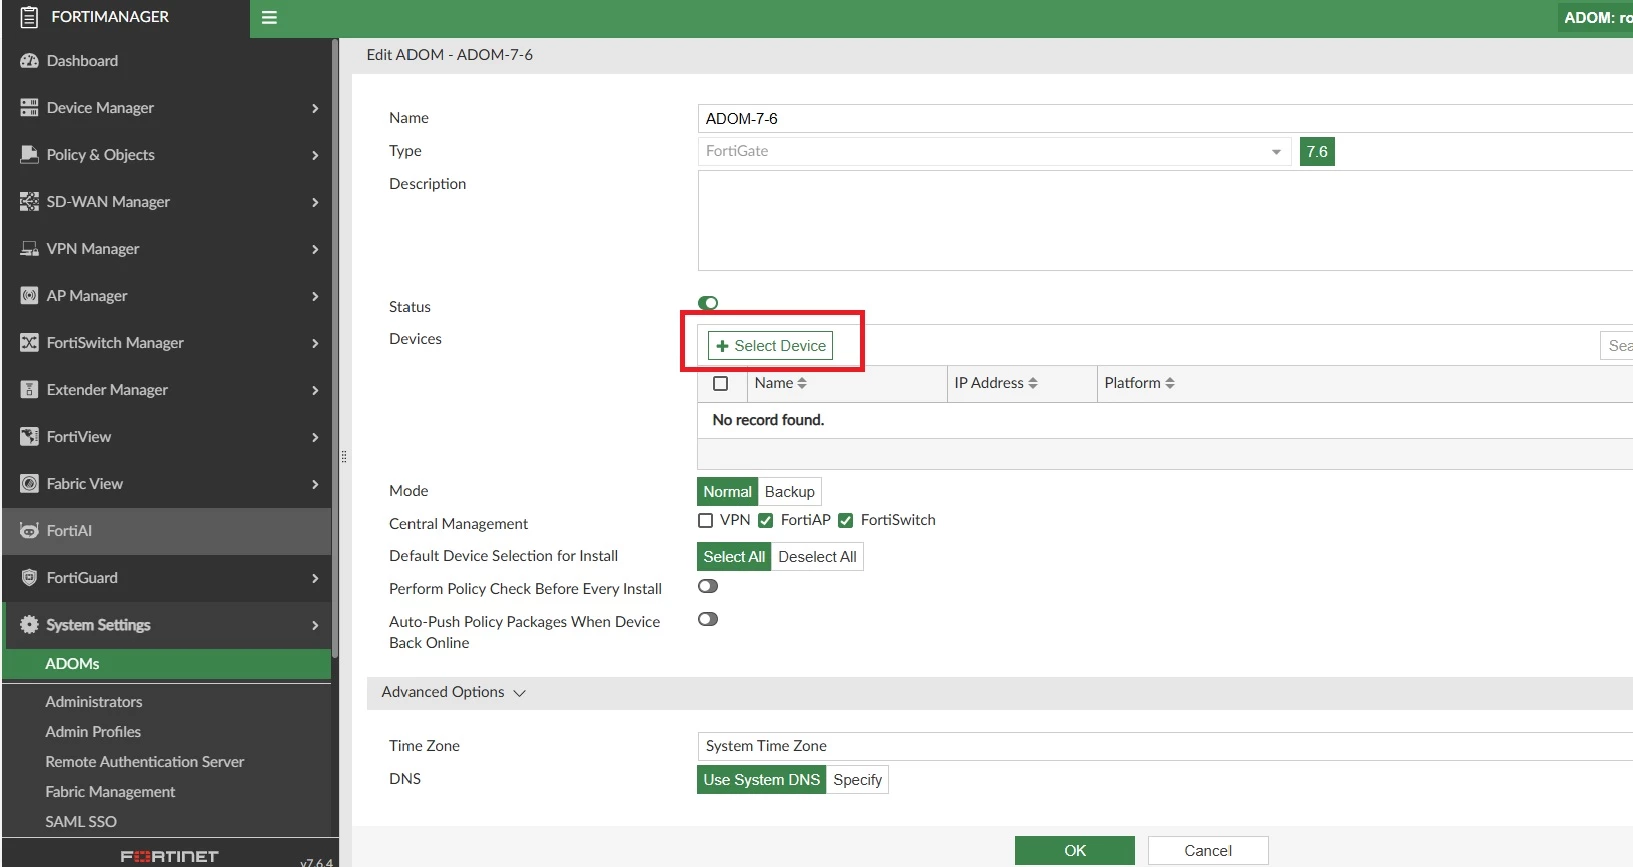
Task: Collapse the Advanced Options section
Action: pyautogui.click(x=454, y=692)
